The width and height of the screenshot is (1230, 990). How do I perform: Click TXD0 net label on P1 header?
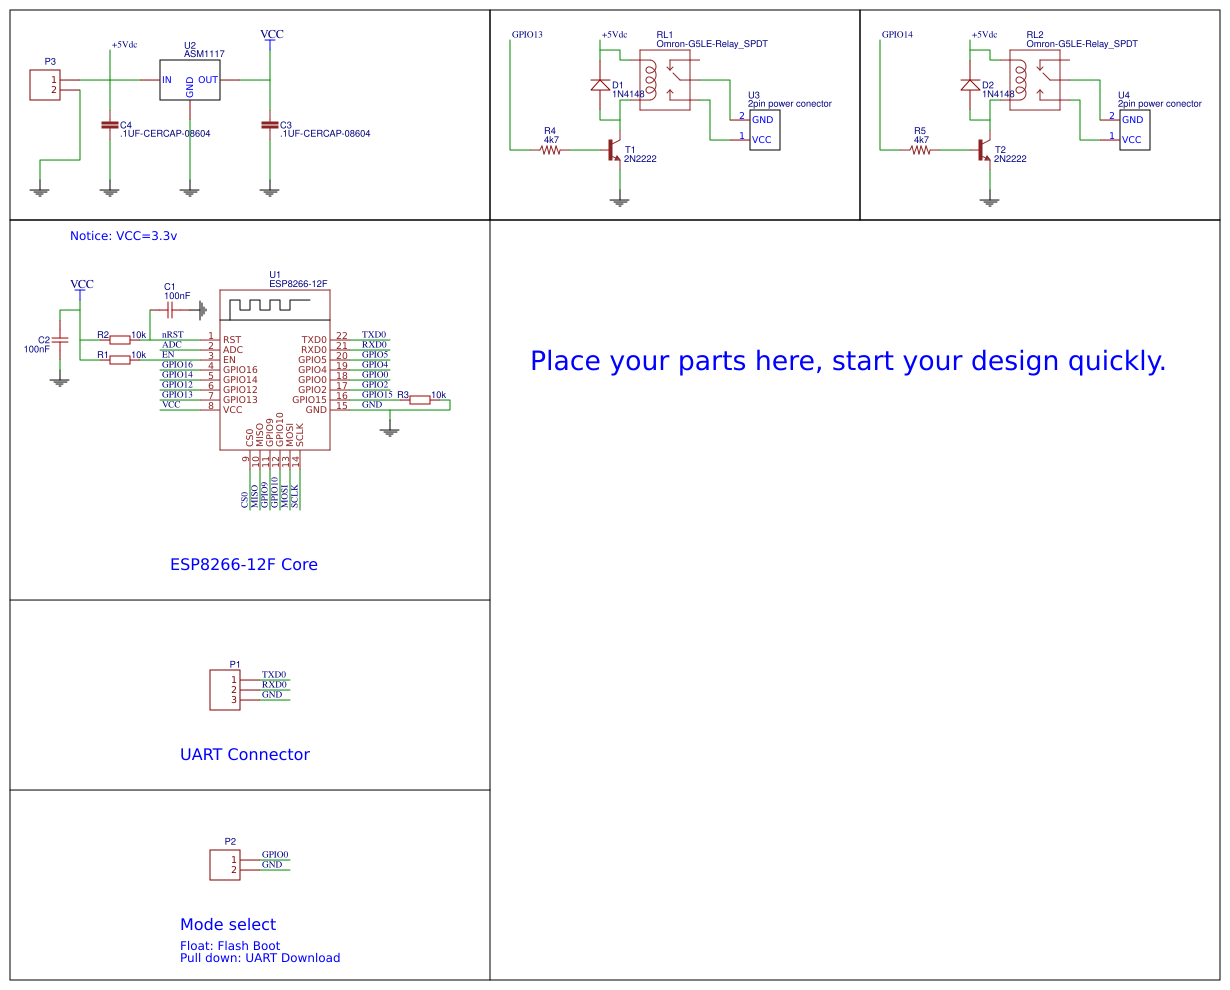tap(274, 675)
